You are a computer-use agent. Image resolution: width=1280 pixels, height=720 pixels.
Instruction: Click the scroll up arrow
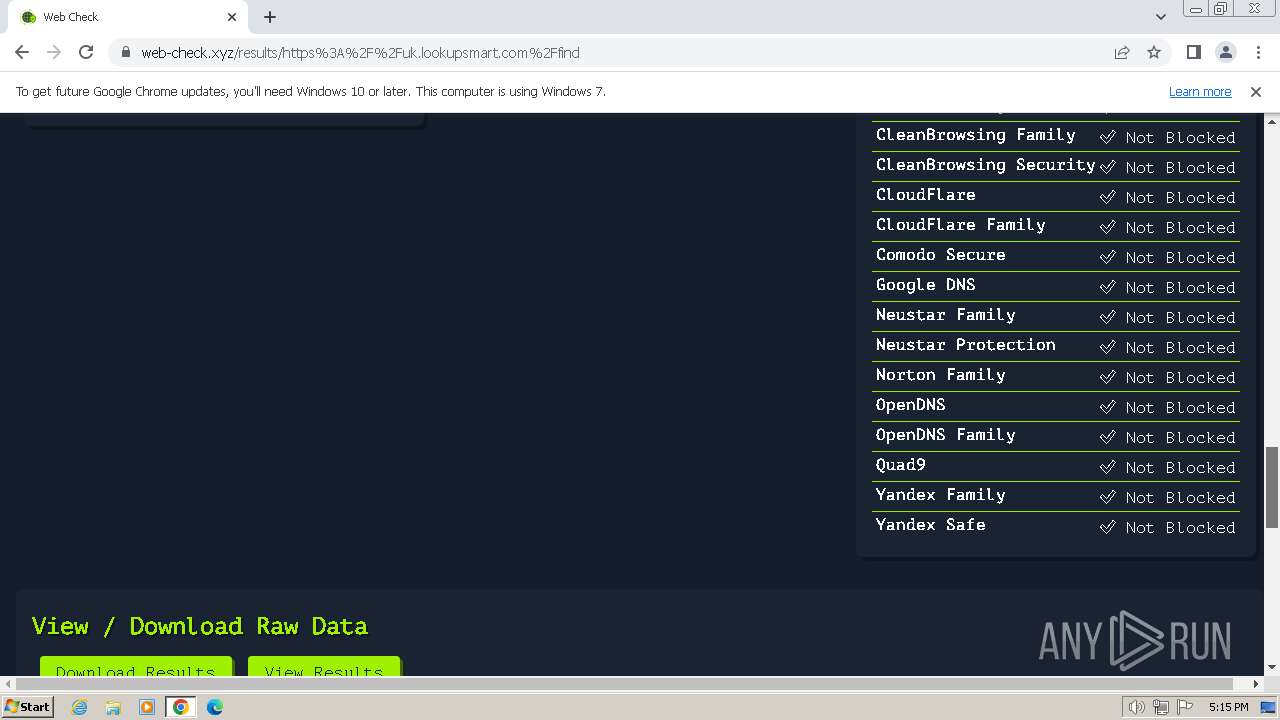(x=1272, y=120)
